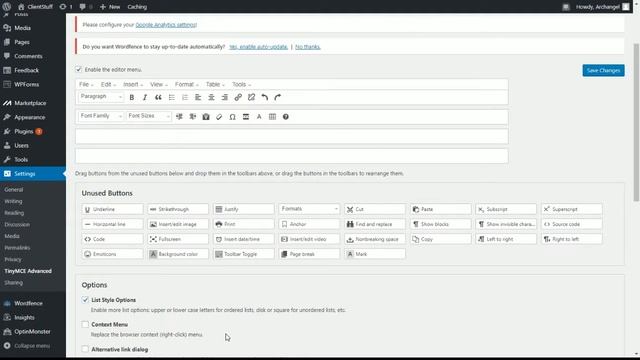Click Howdy, Archangel account menu
Screen dimensions: 640x360
pos(603,7)
